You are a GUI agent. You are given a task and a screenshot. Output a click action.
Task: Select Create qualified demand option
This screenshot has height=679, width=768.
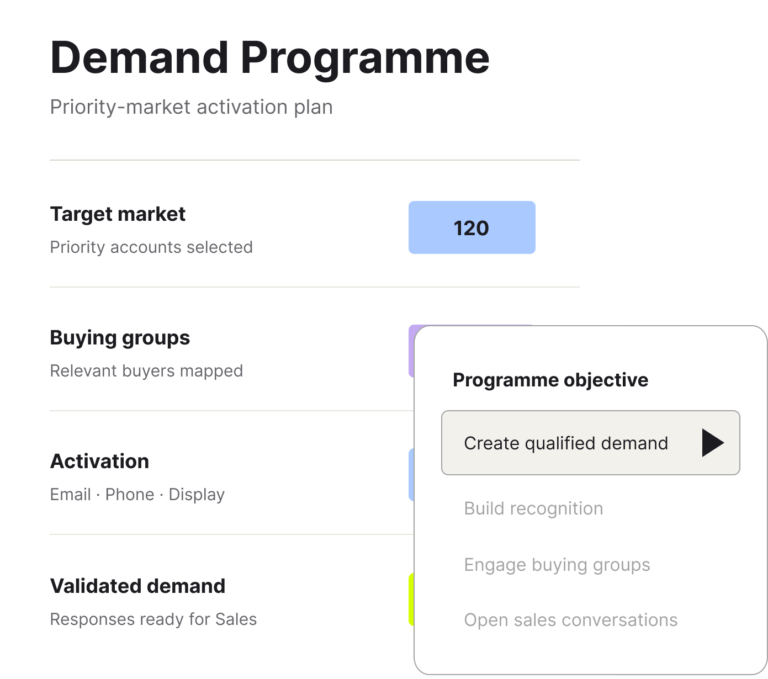tap(590, 442)
